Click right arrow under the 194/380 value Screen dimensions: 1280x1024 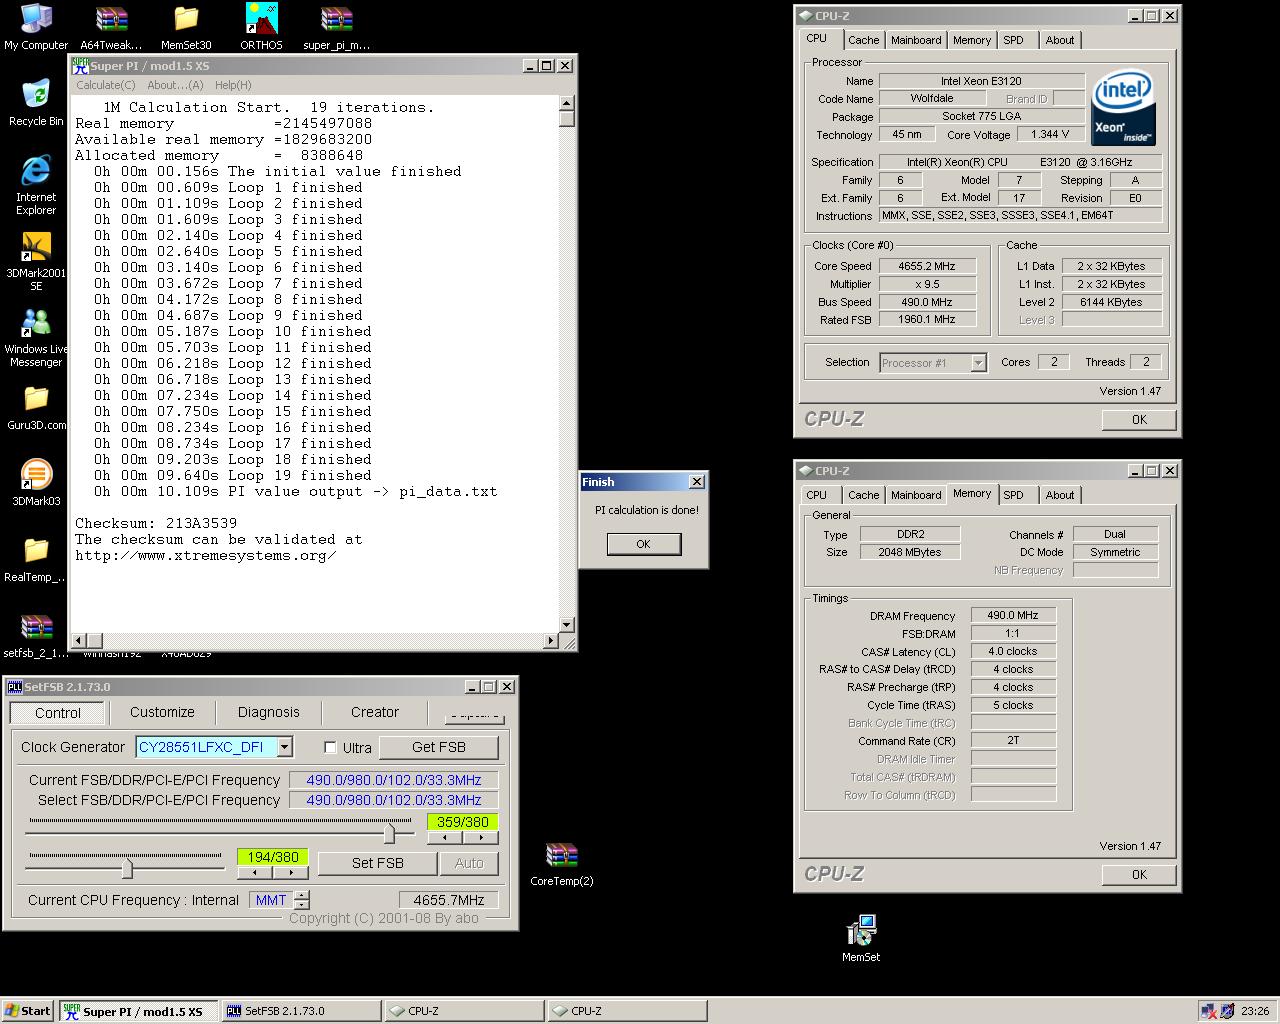pos(291,872)
